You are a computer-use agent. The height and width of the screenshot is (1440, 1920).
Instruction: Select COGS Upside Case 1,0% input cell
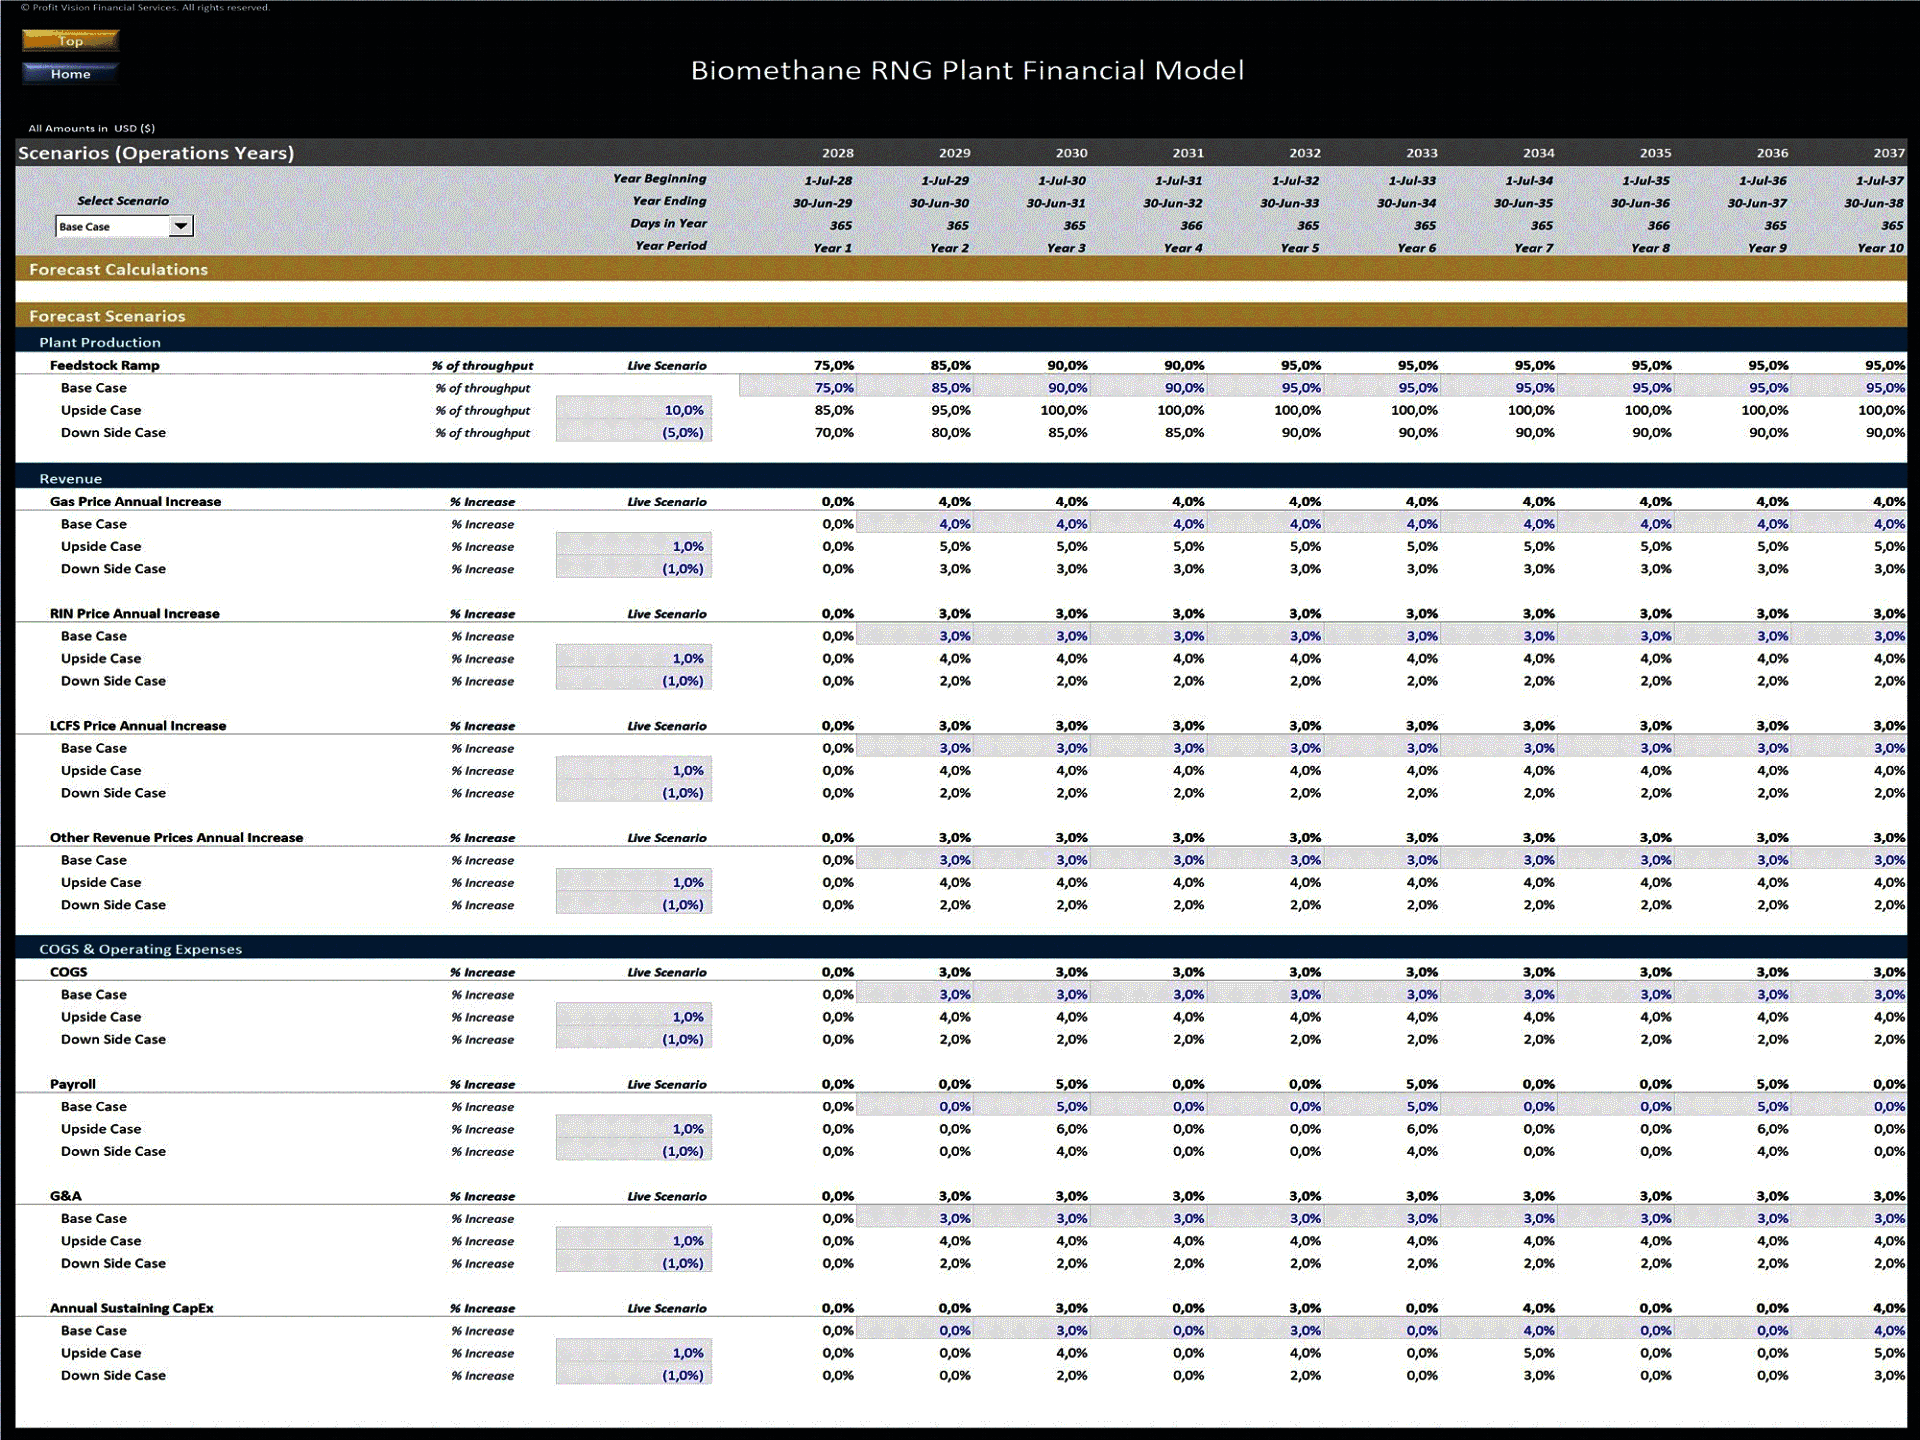(634, 1017)
